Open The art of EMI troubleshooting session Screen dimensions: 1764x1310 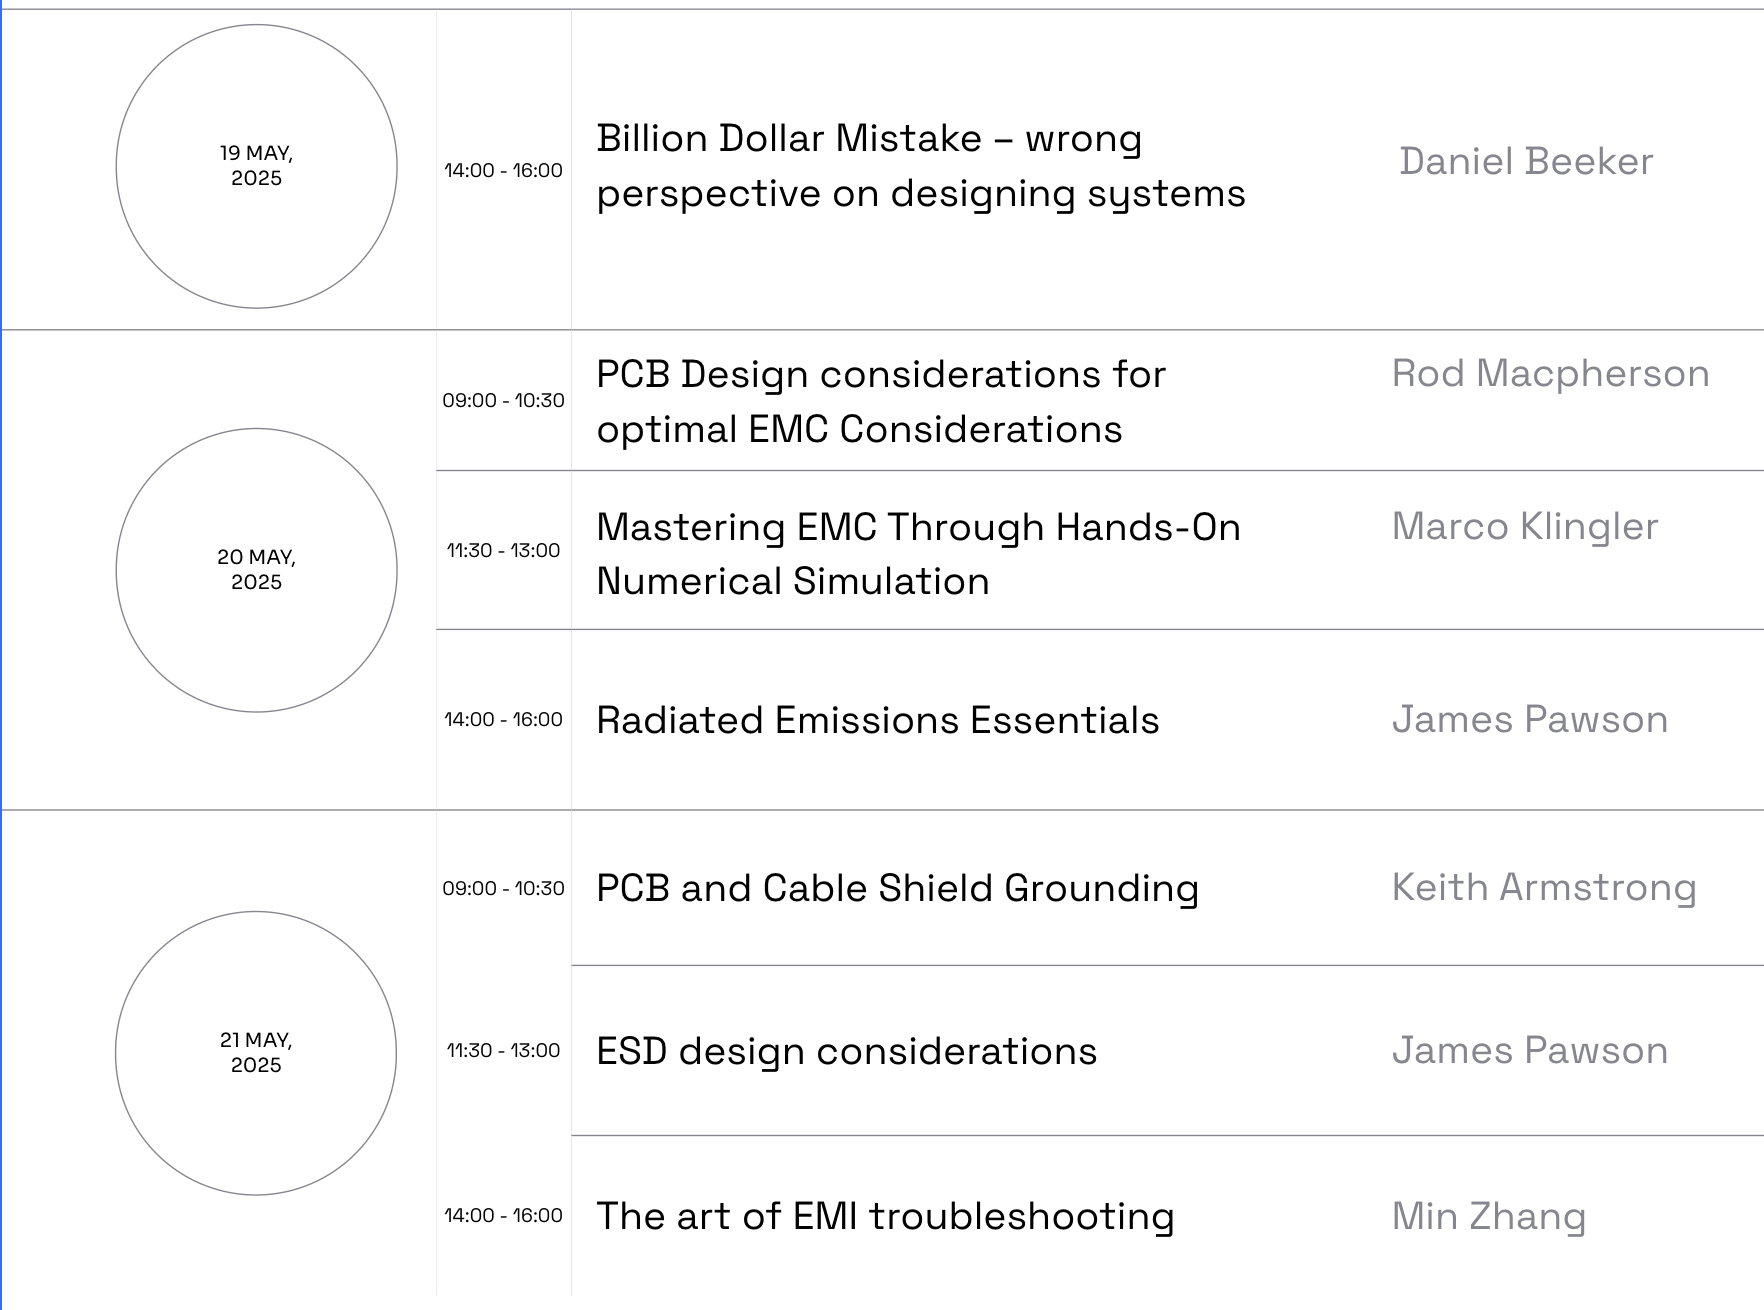(x=886, y=1216)
